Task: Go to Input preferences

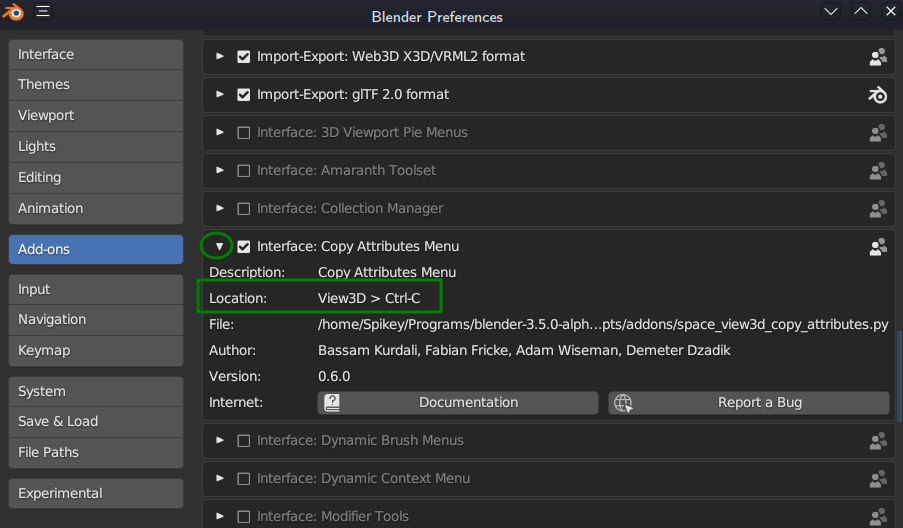Action: click(96, 290)
